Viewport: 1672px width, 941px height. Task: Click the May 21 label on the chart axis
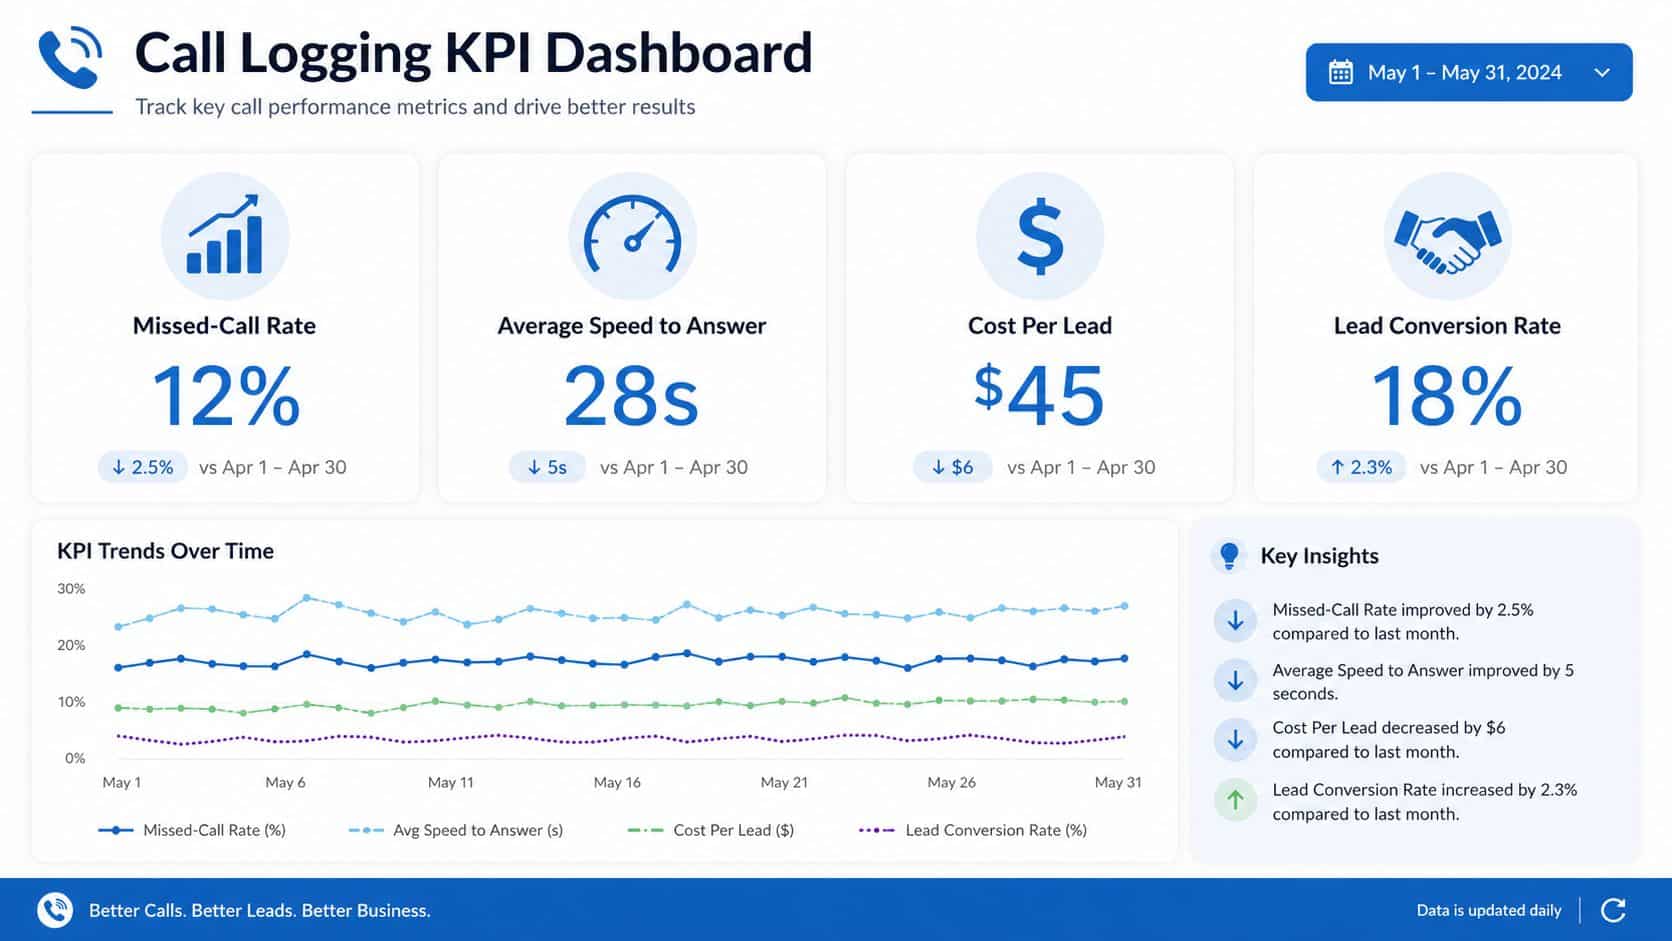(x=784, y=782)
